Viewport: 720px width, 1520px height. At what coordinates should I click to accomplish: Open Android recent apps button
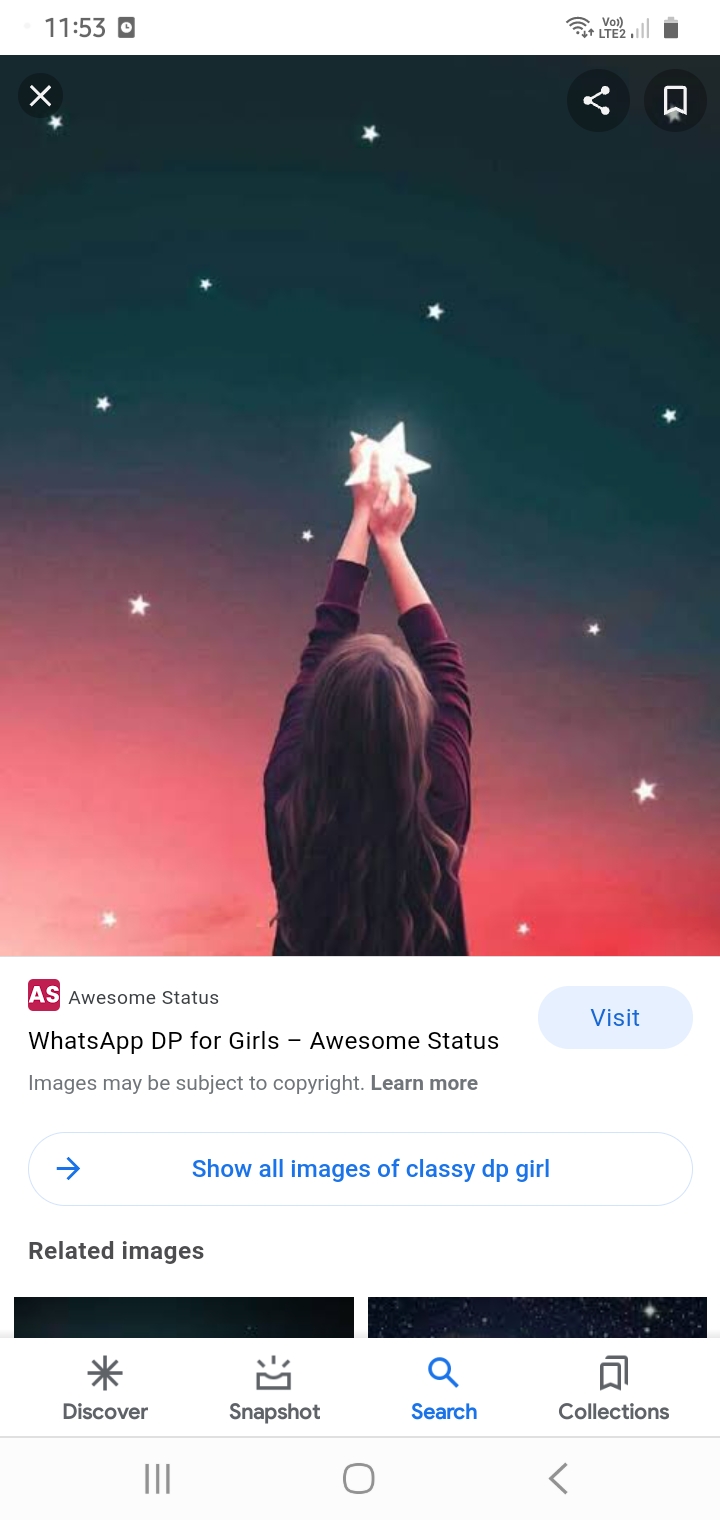pos(157,1478)
